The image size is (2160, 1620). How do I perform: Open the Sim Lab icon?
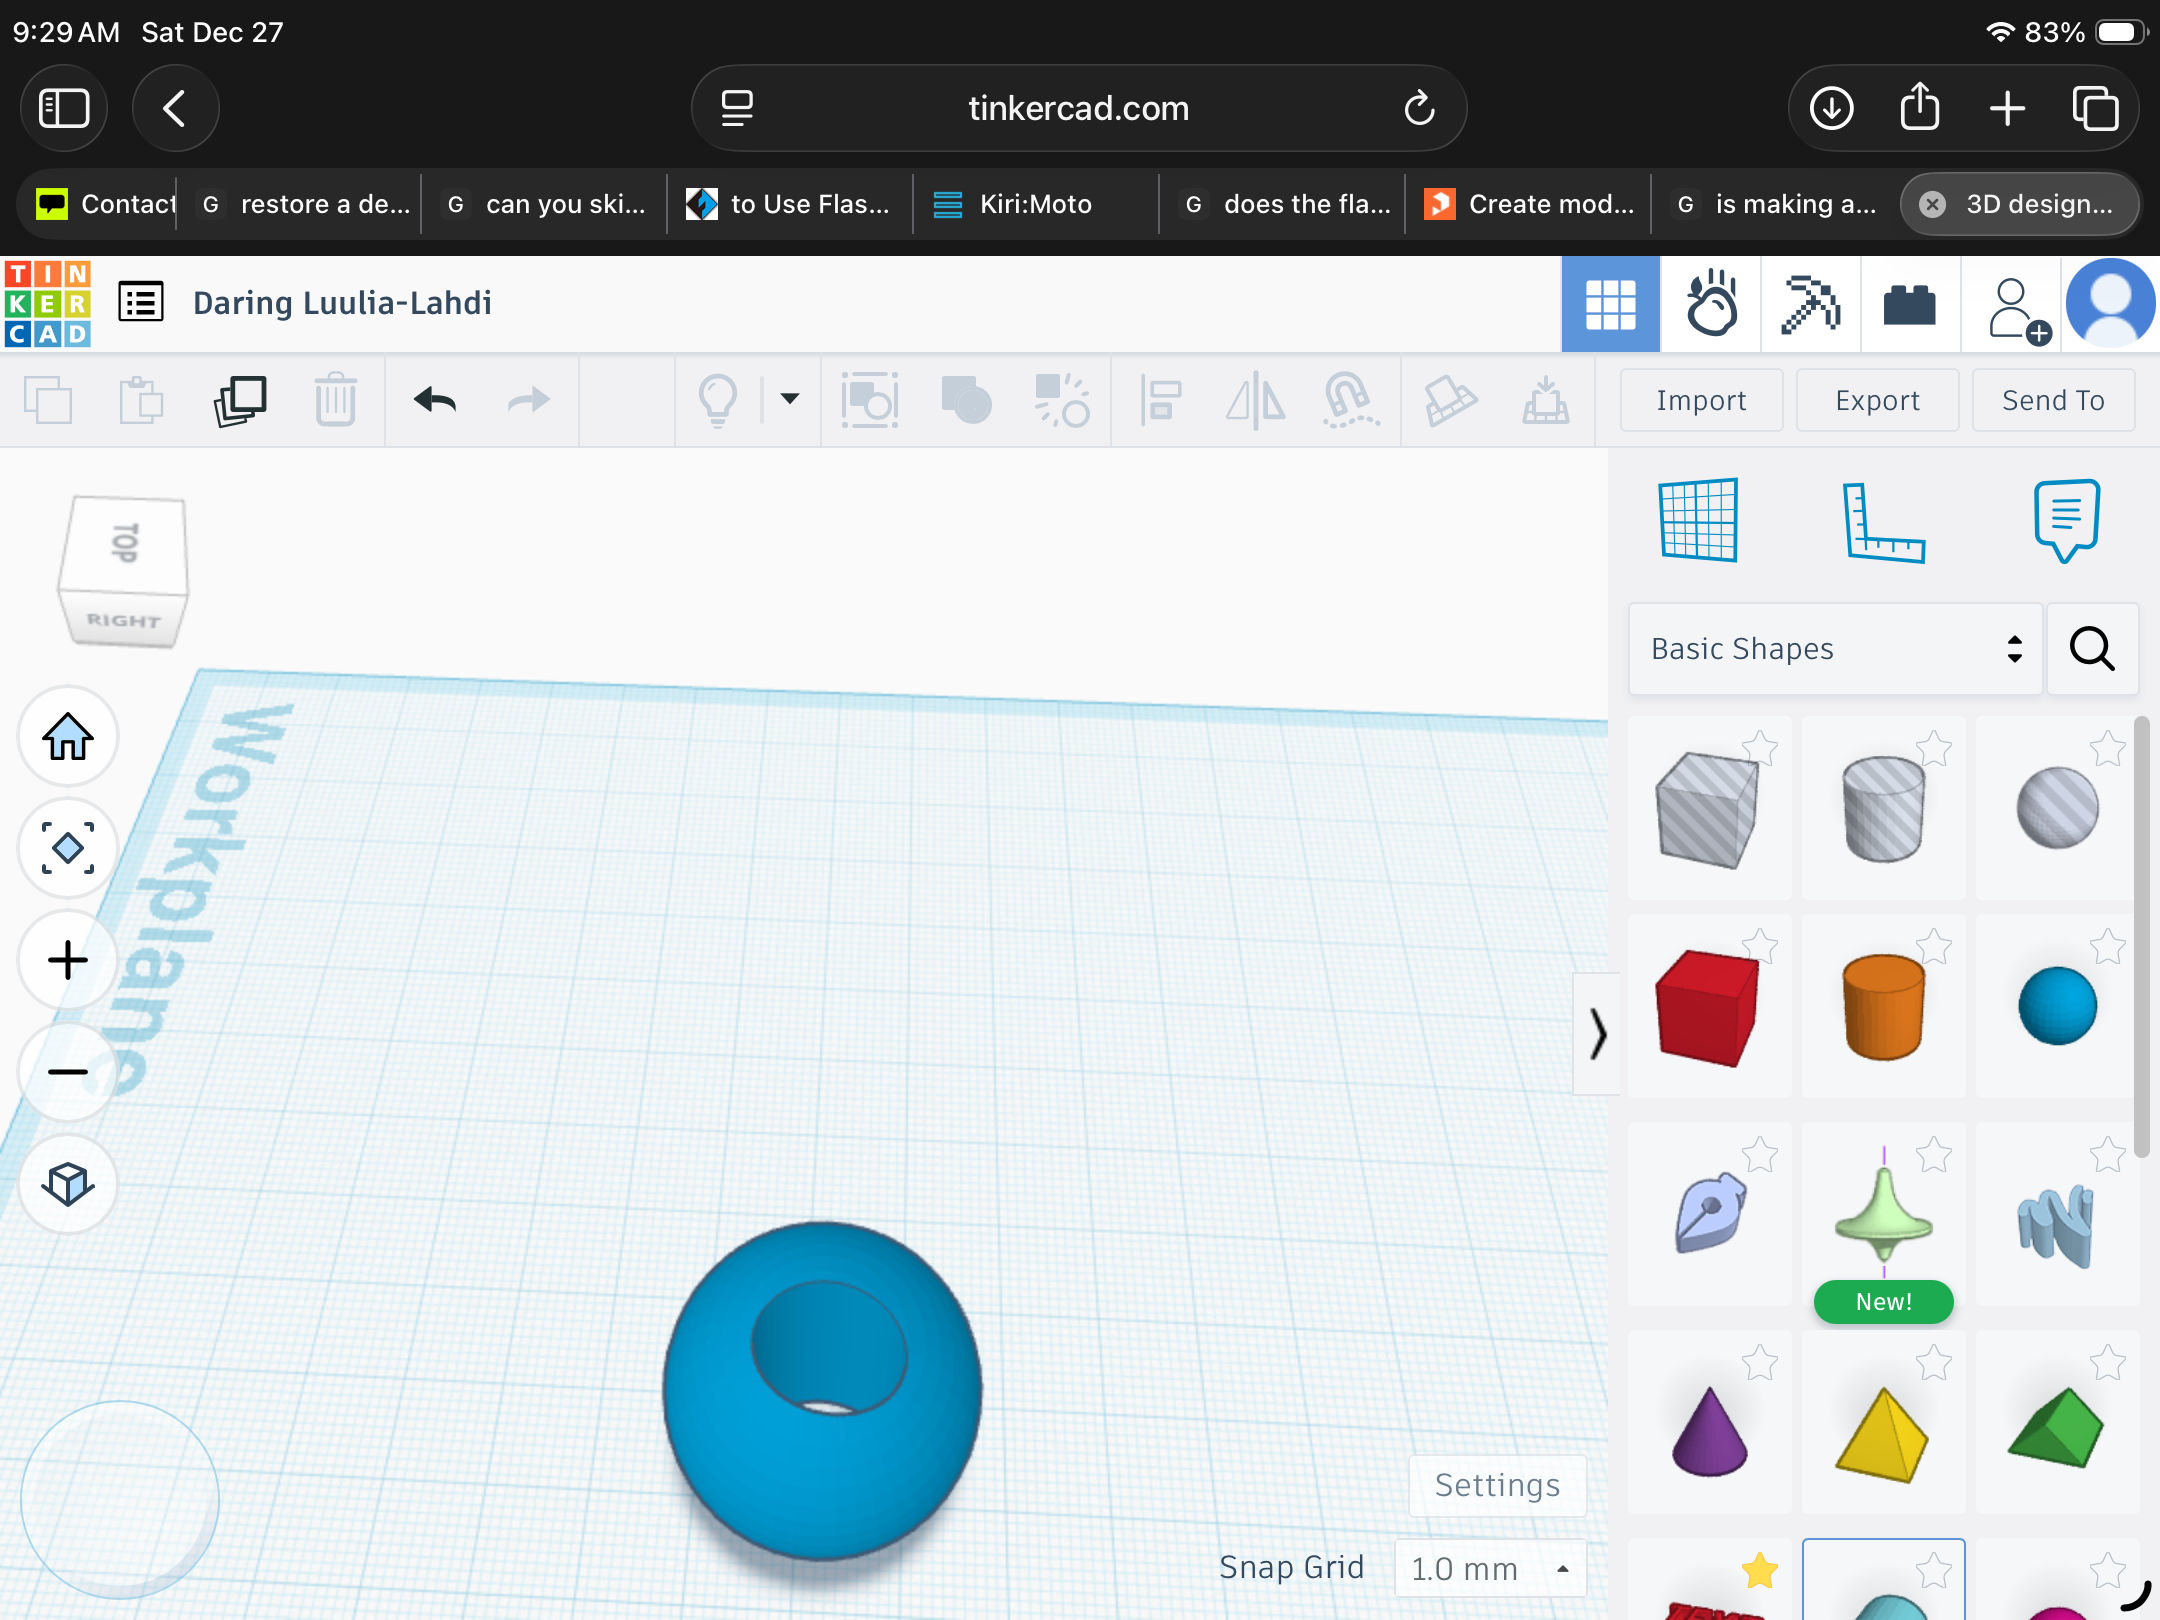[1711, 304]
